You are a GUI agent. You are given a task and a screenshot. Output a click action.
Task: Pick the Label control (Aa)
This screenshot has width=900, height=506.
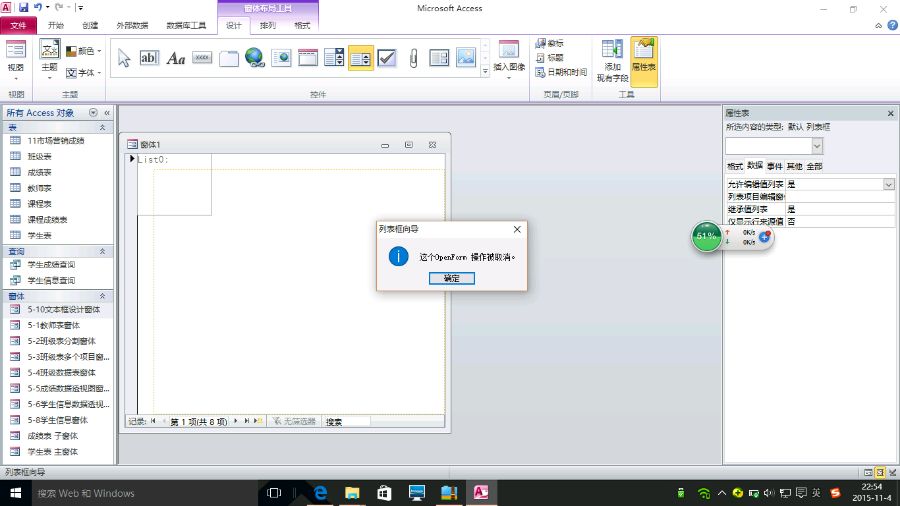click(x=176, y=58)
